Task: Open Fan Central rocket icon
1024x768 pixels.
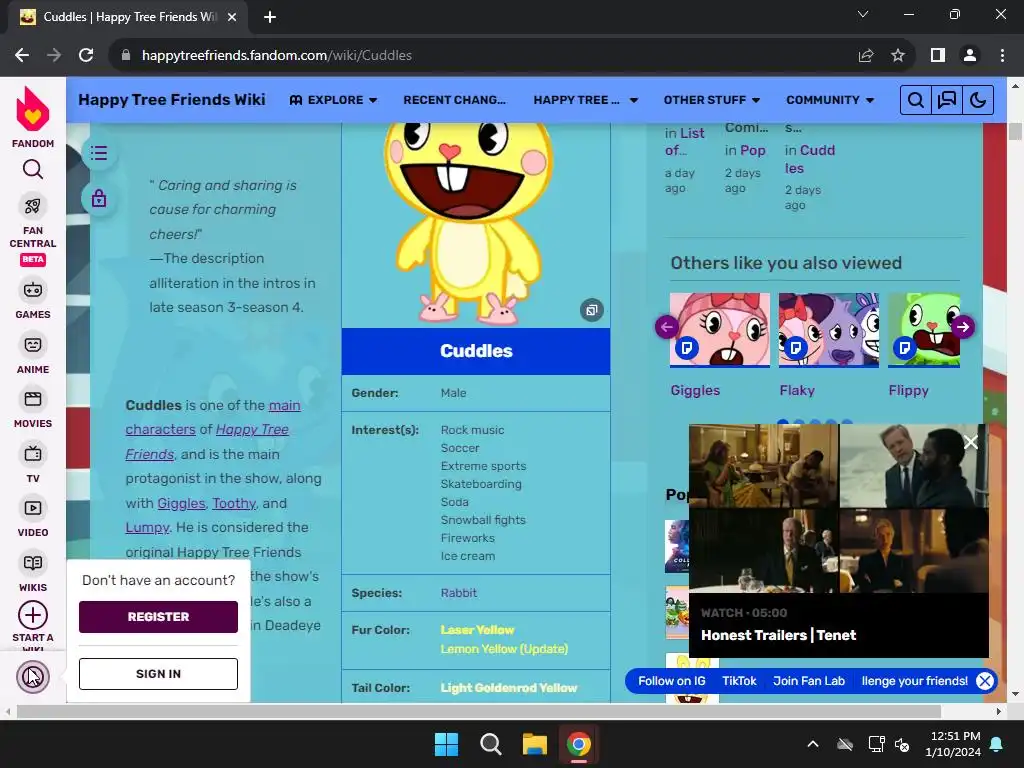Action: coord(33,206)
